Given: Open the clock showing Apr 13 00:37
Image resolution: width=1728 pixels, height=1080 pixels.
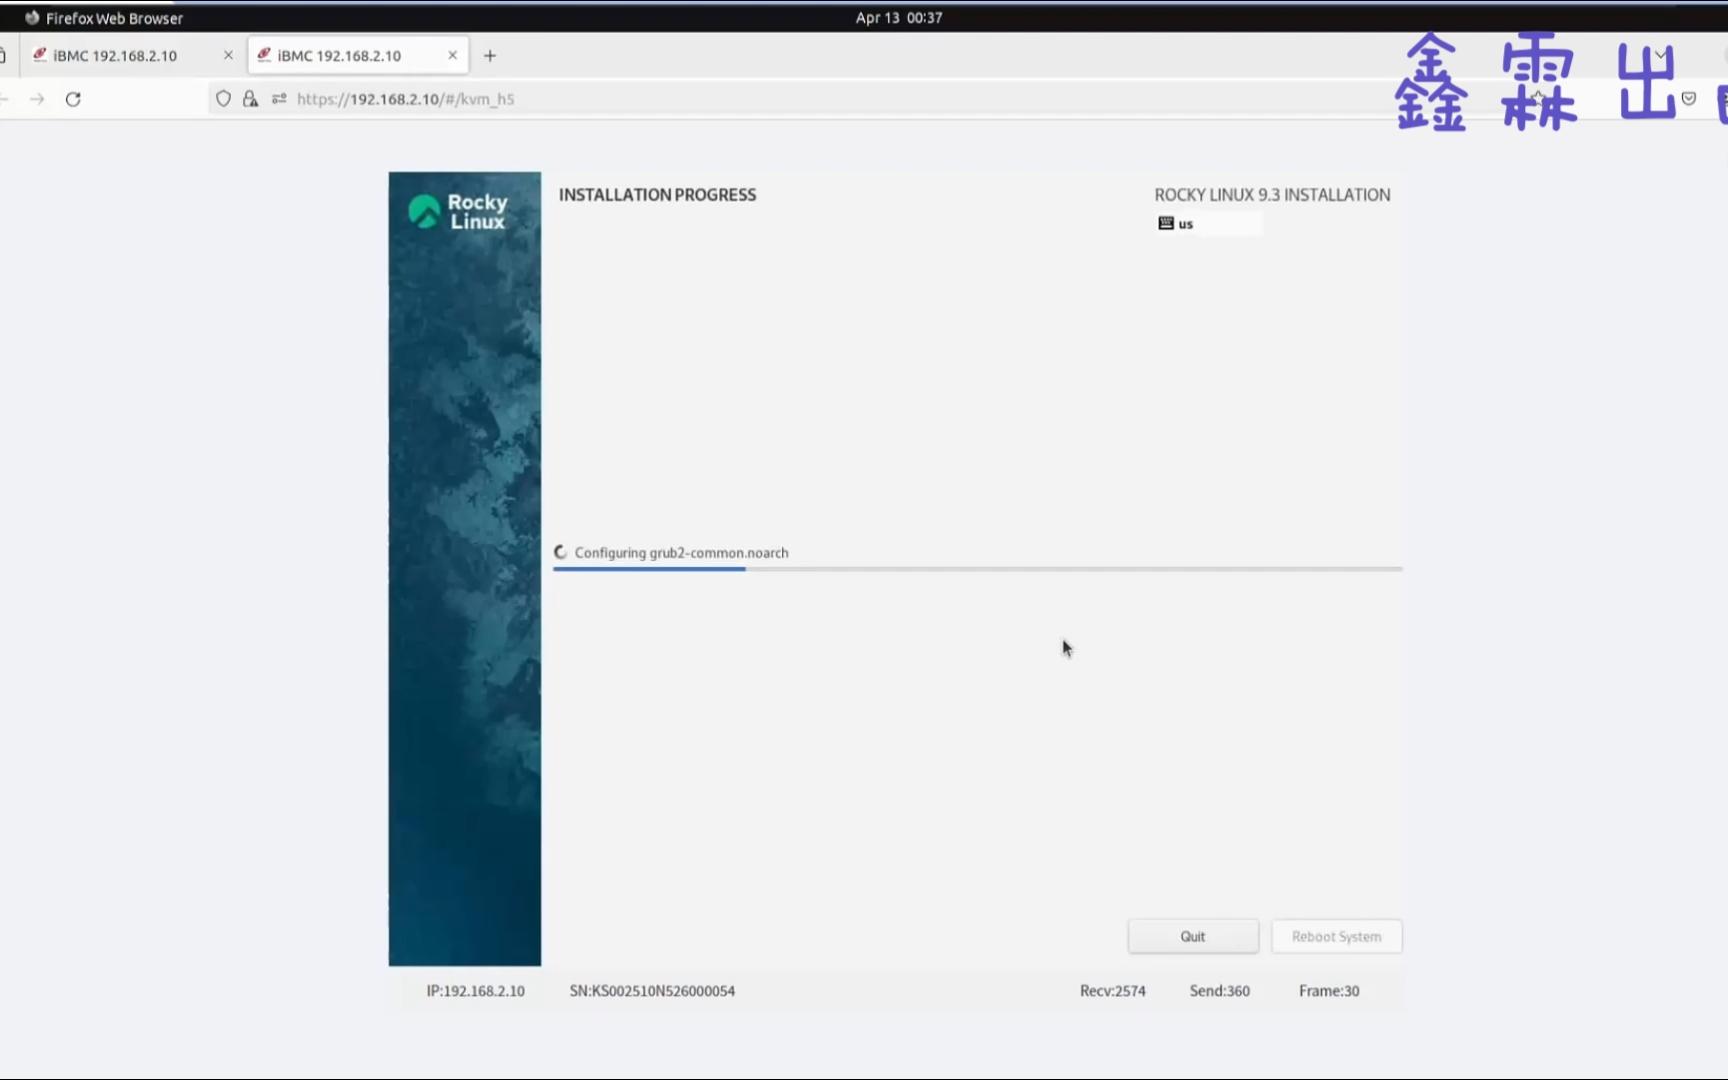Looking at the screenshot, I should click(899, 18).
